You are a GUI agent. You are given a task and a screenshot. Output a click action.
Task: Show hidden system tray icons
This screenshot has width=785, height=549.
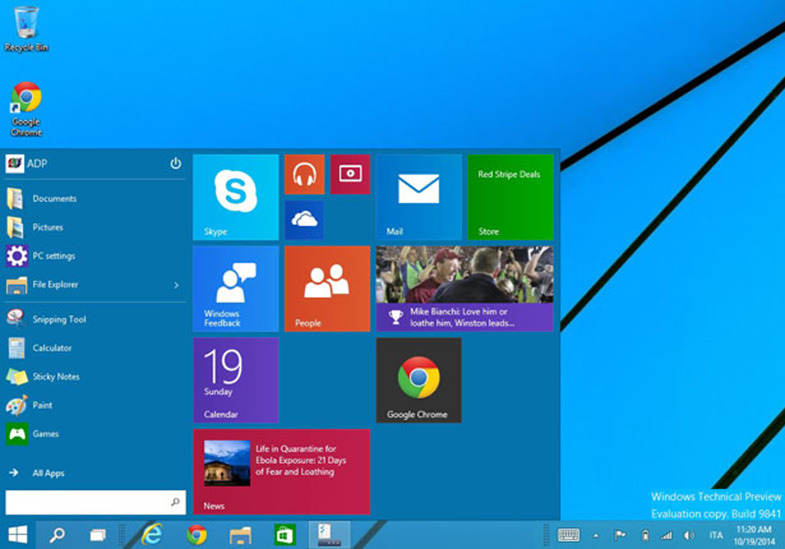596,535
